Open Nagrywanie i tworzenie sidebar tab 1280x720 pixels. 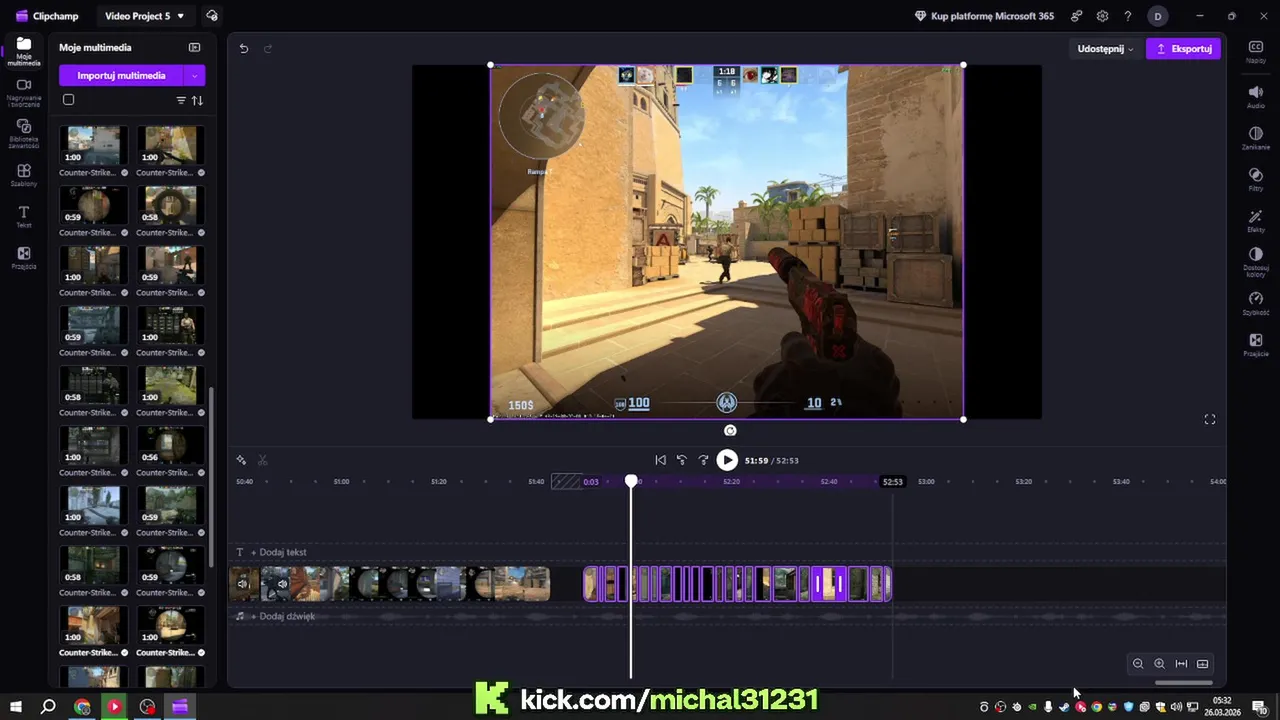point(24,92)
